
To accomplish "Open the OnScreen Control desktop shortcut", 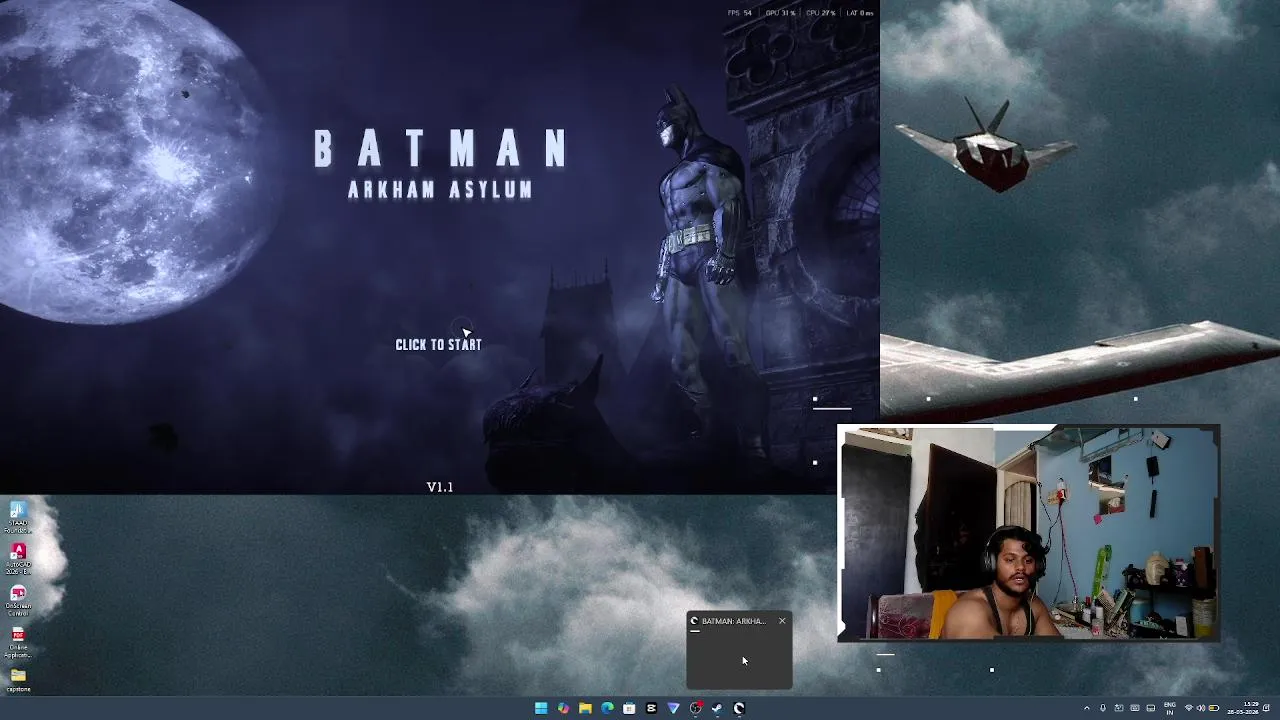I will 18,600.
